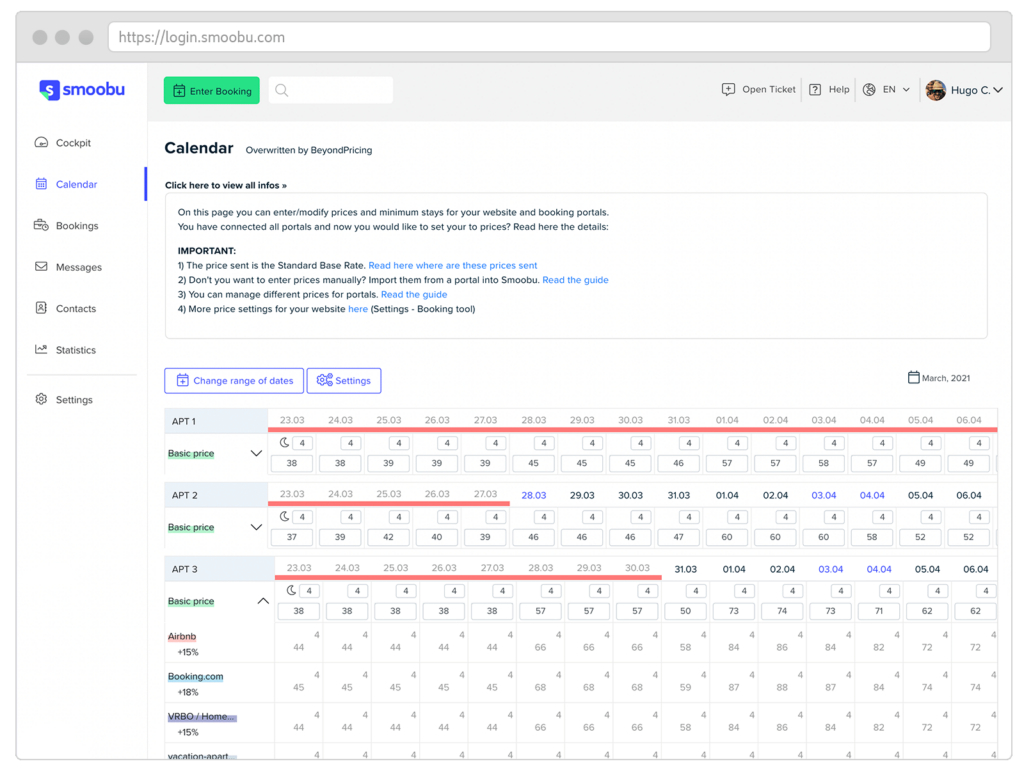This screenshot has width=1024, height=773.
Task: Click the gears icon on Settings button
Action: click(x=325, y=380)
